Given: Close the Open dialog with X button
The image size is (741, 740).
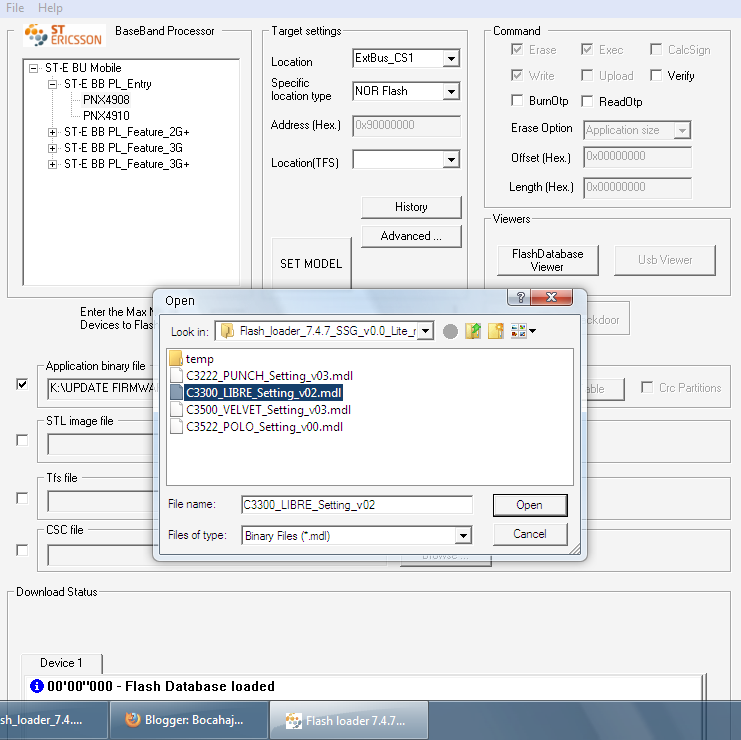Looking at the screenshot, I should pos(551,297).
